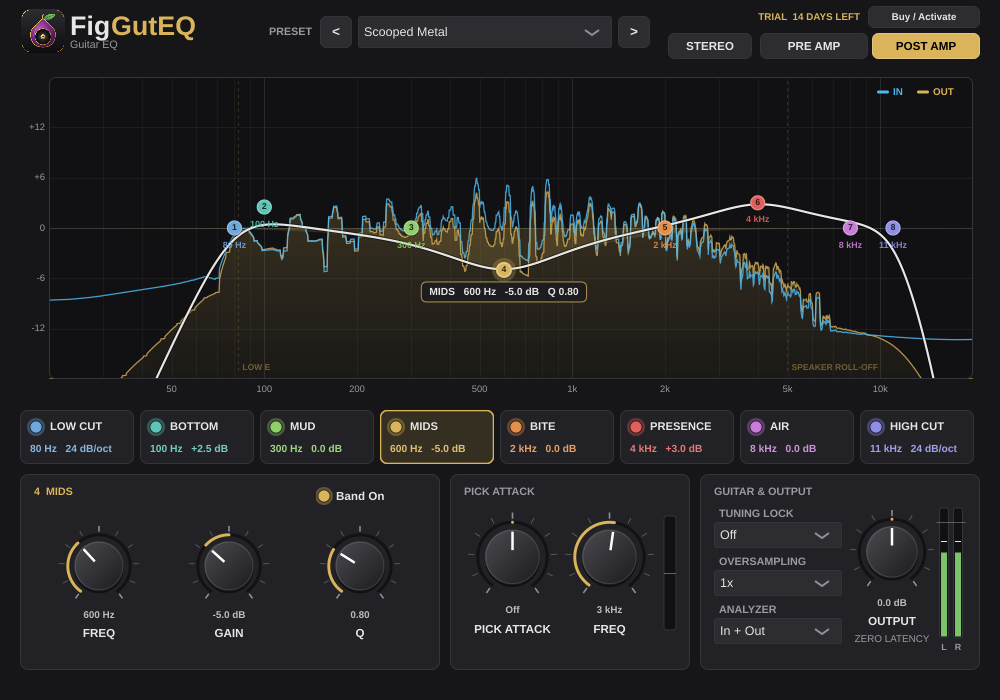Viewport: 1000px width, 700px height.
Task: Click the IN legend indicator
Action: [890, 92]
